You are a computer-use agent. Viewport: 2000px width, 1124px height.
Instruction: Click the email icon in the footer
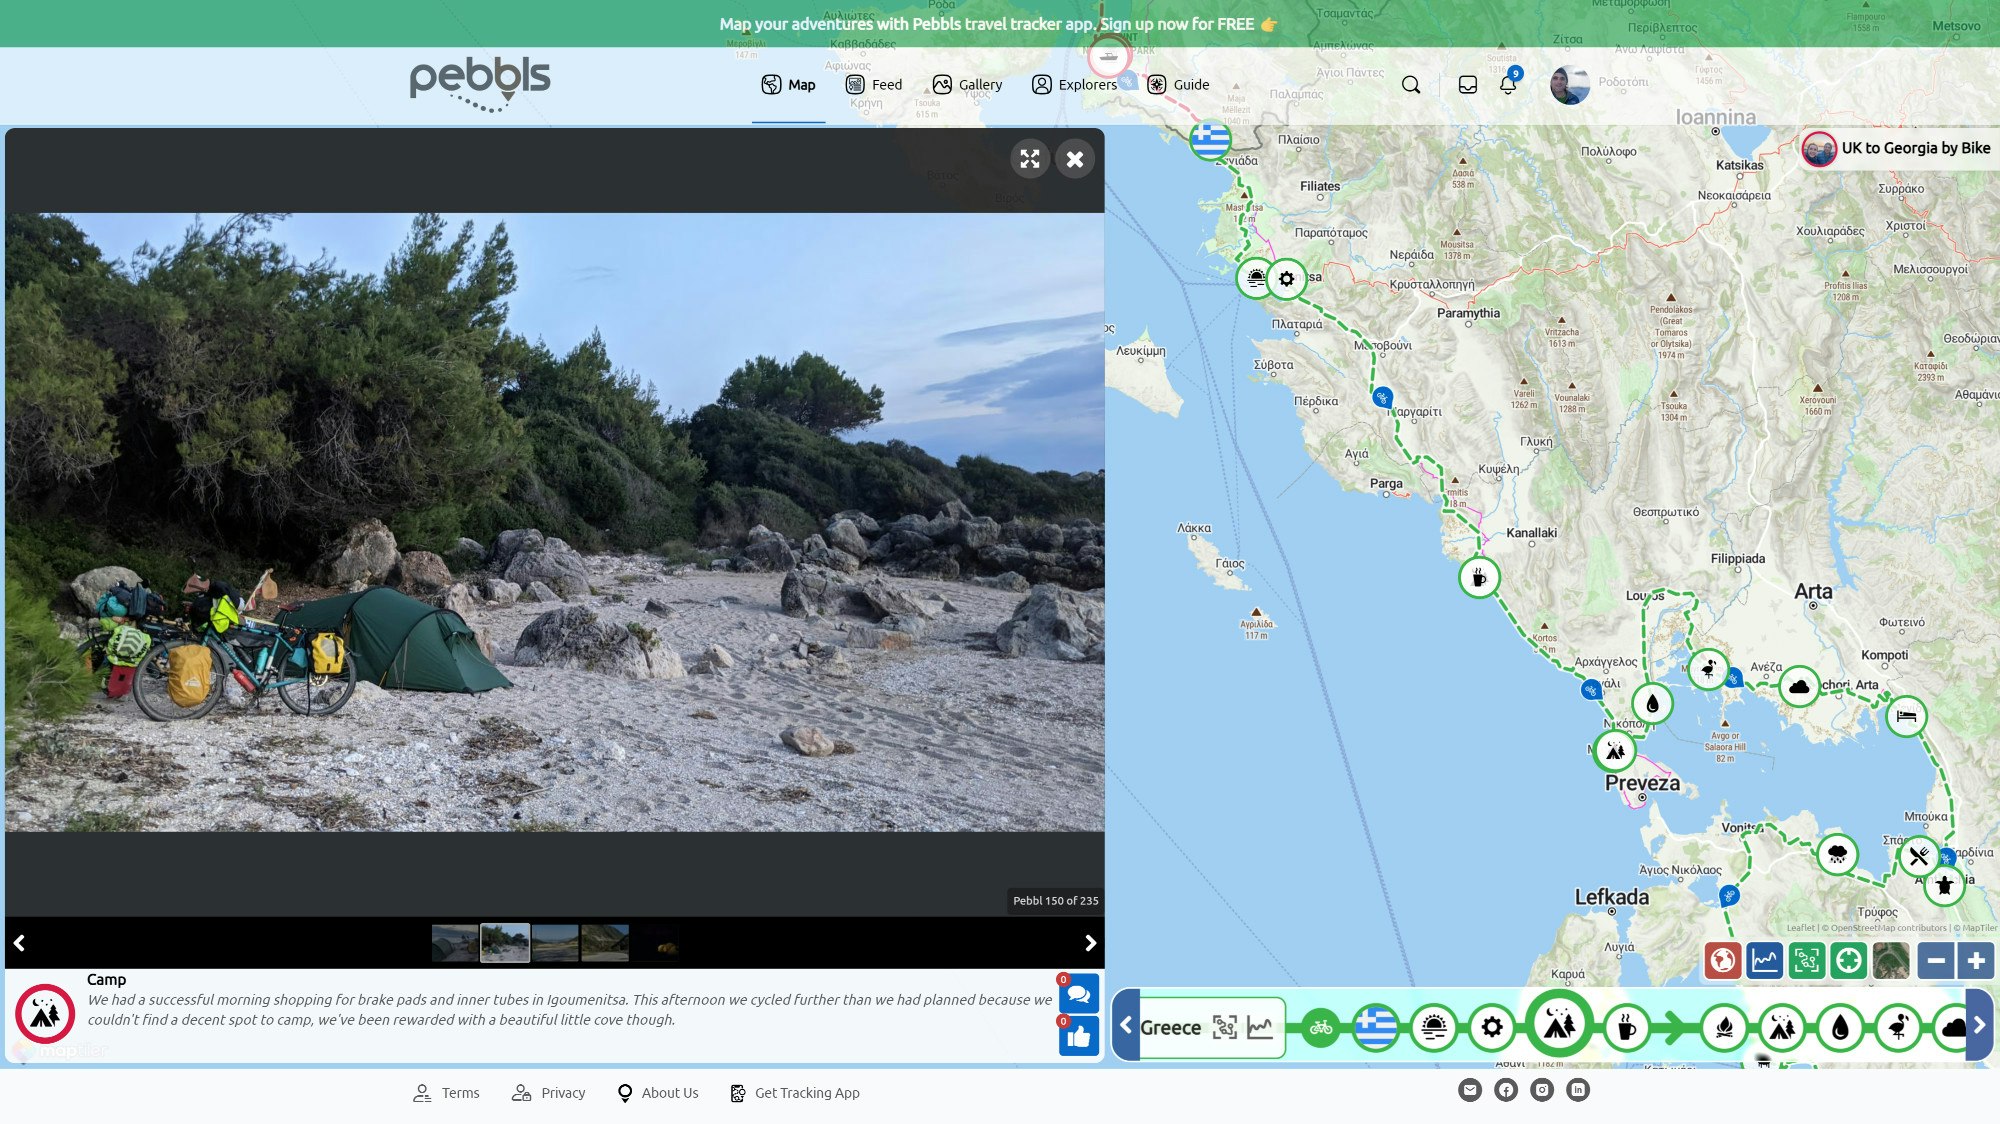coord(1470,1090)
